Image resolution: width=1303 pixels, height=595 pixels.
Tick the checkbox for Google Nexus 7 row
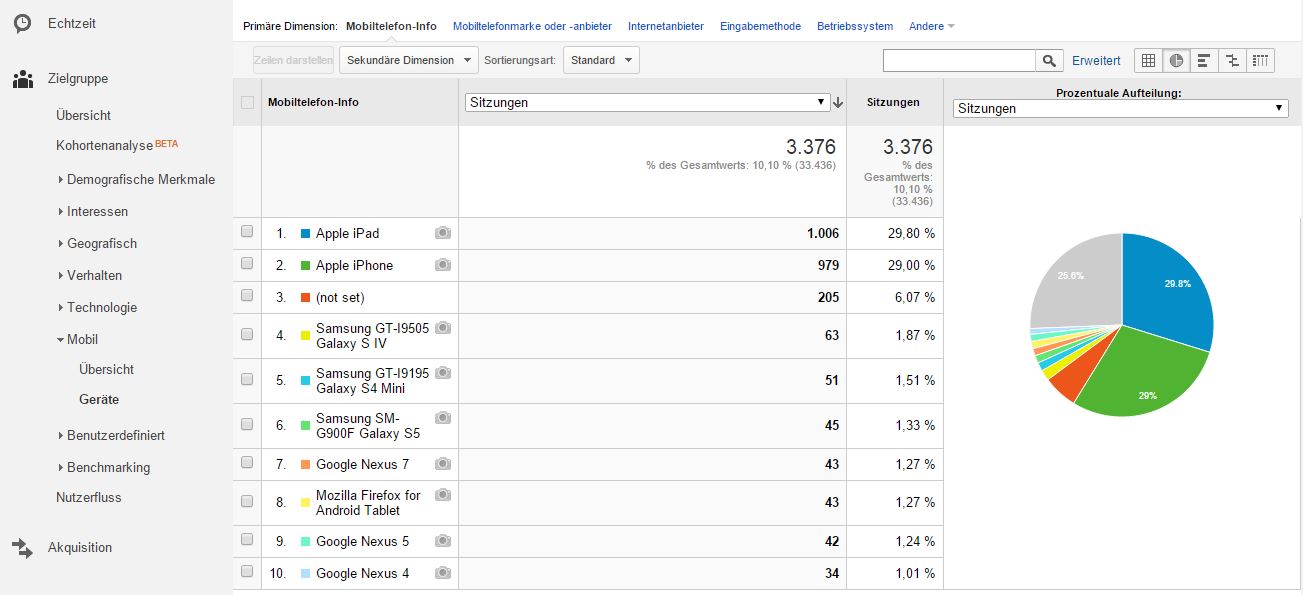point(247,463)
